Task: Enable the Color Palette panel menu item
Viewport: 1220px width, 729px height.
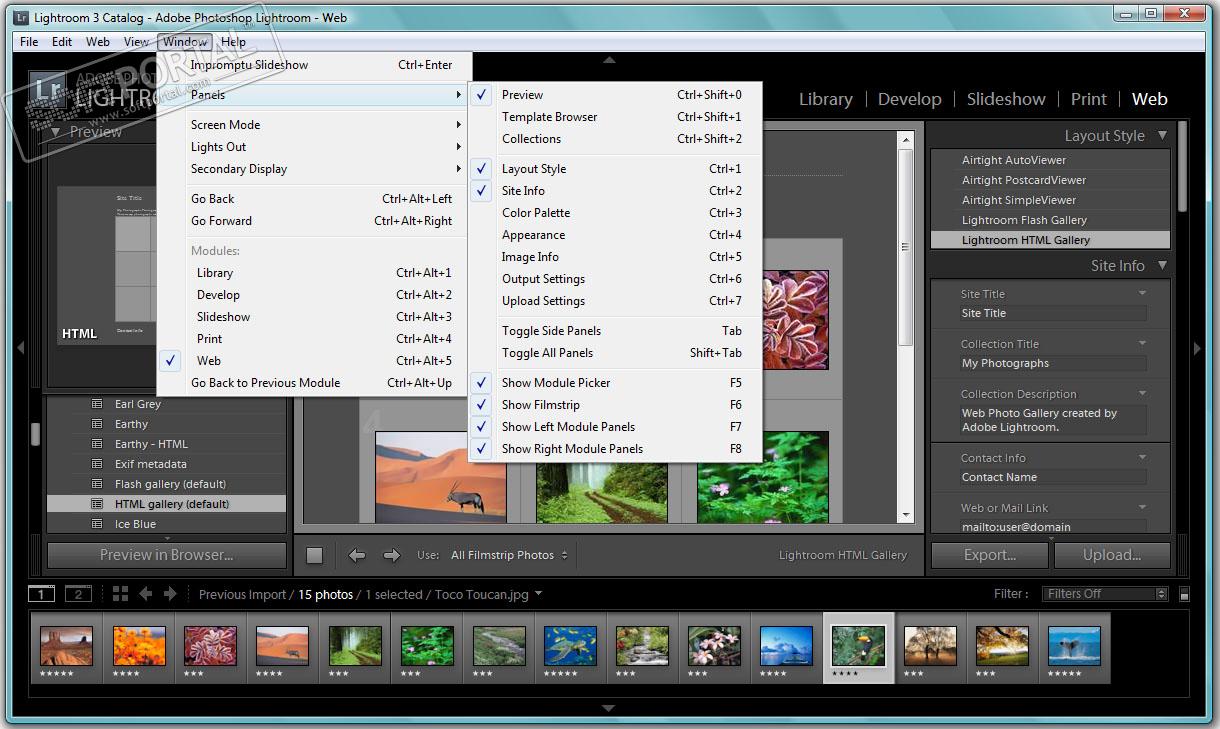Action: pos(535,213)
